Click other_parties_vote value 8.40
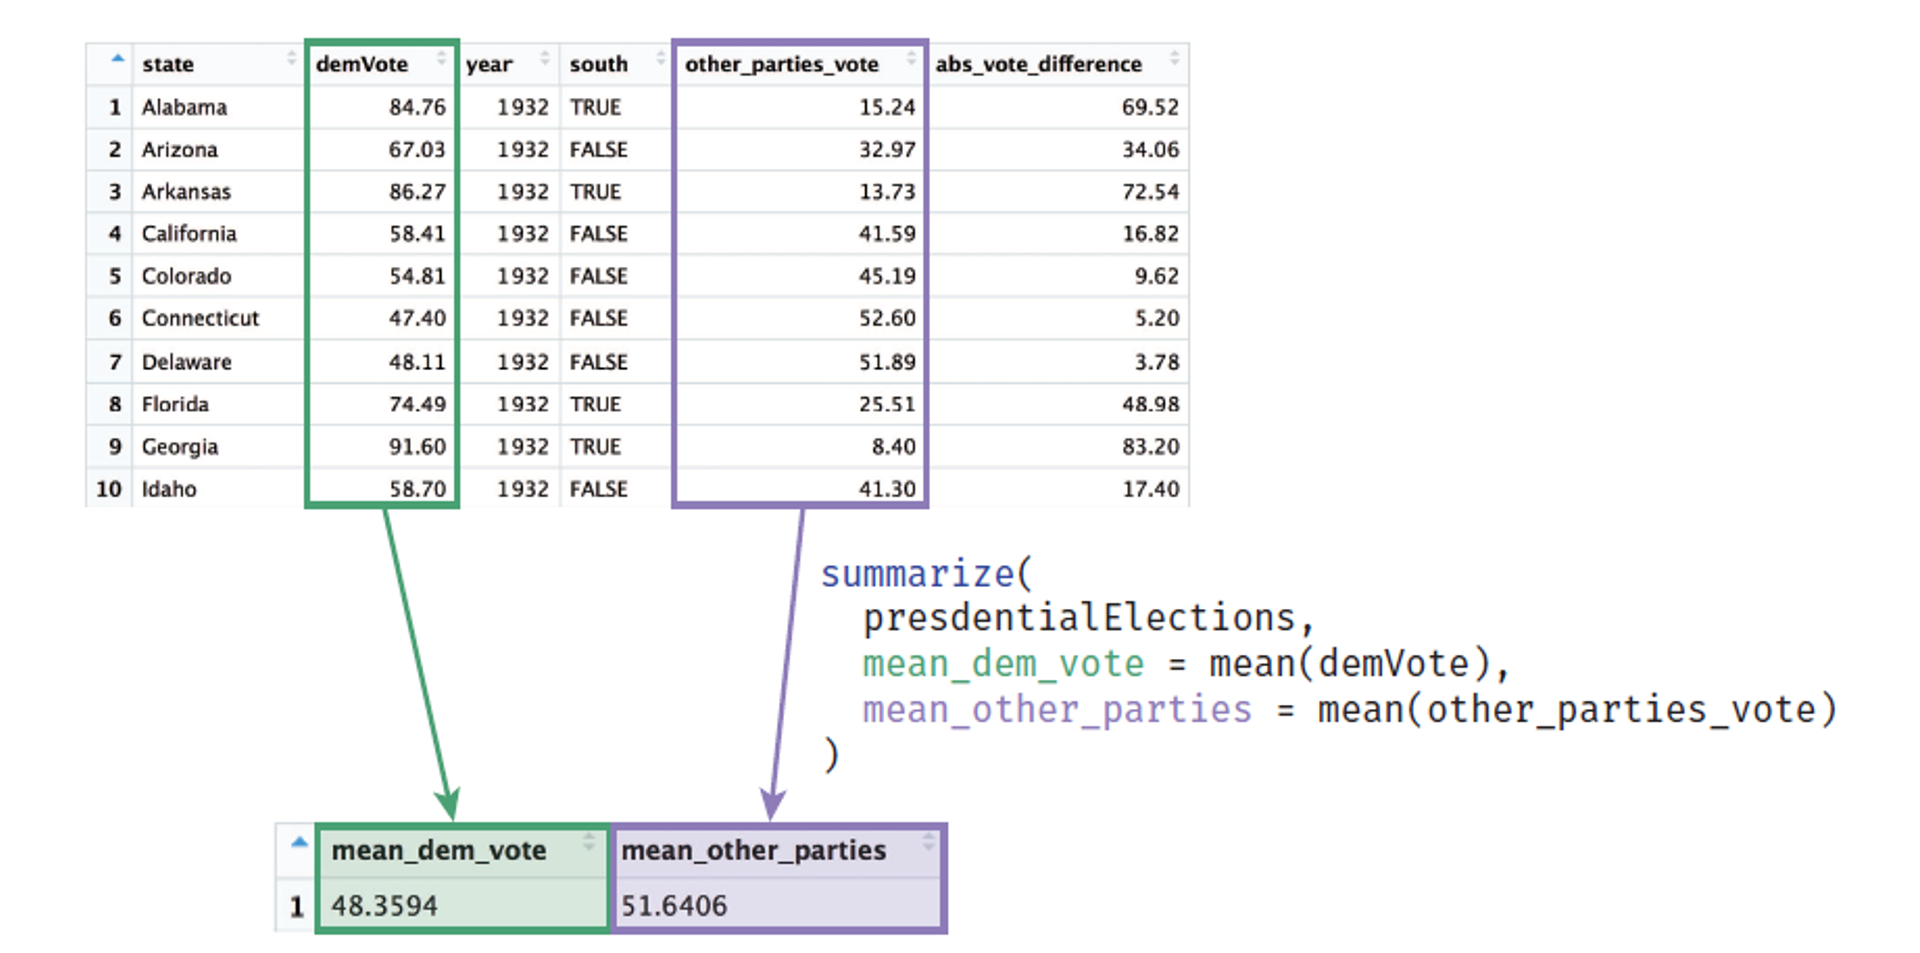The width and height of the screenshot is (1920, 953). coord(893,446)
